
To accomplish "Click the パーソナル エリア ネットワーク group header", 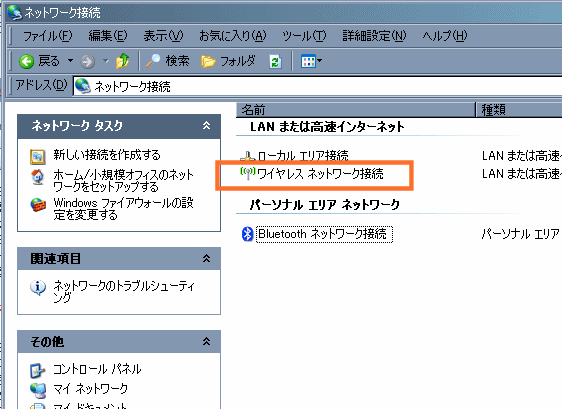I will [325, 205].
